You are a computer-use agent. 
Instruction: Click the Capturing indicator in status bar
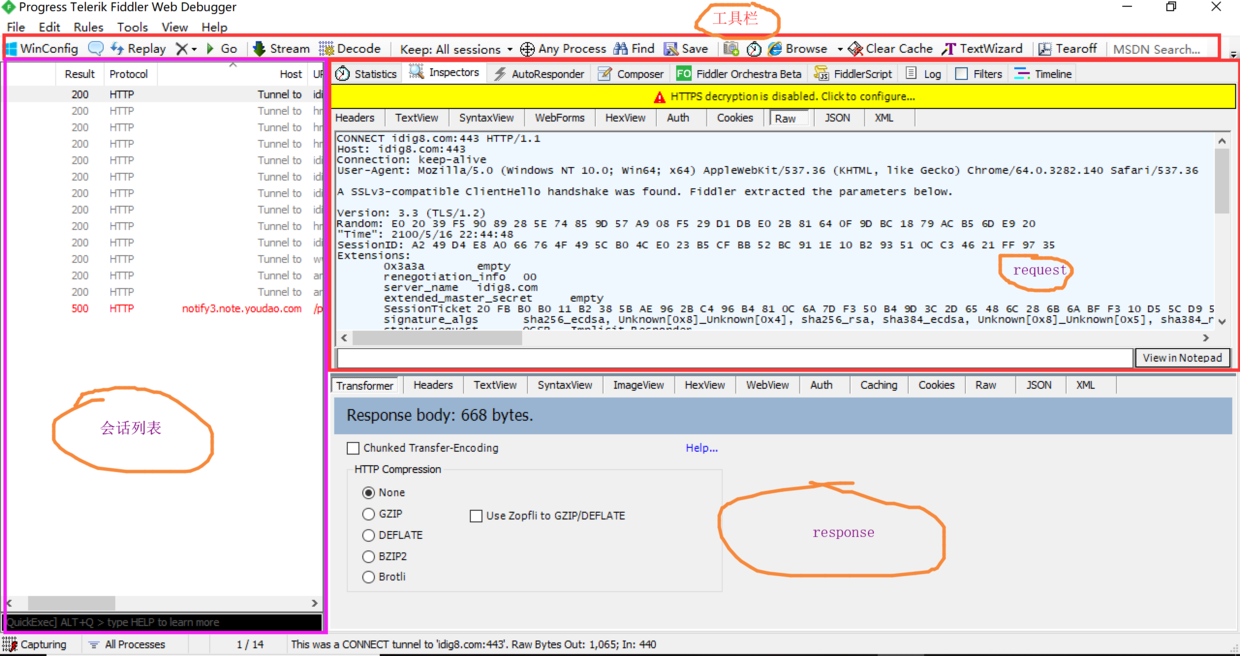point(35,645)
